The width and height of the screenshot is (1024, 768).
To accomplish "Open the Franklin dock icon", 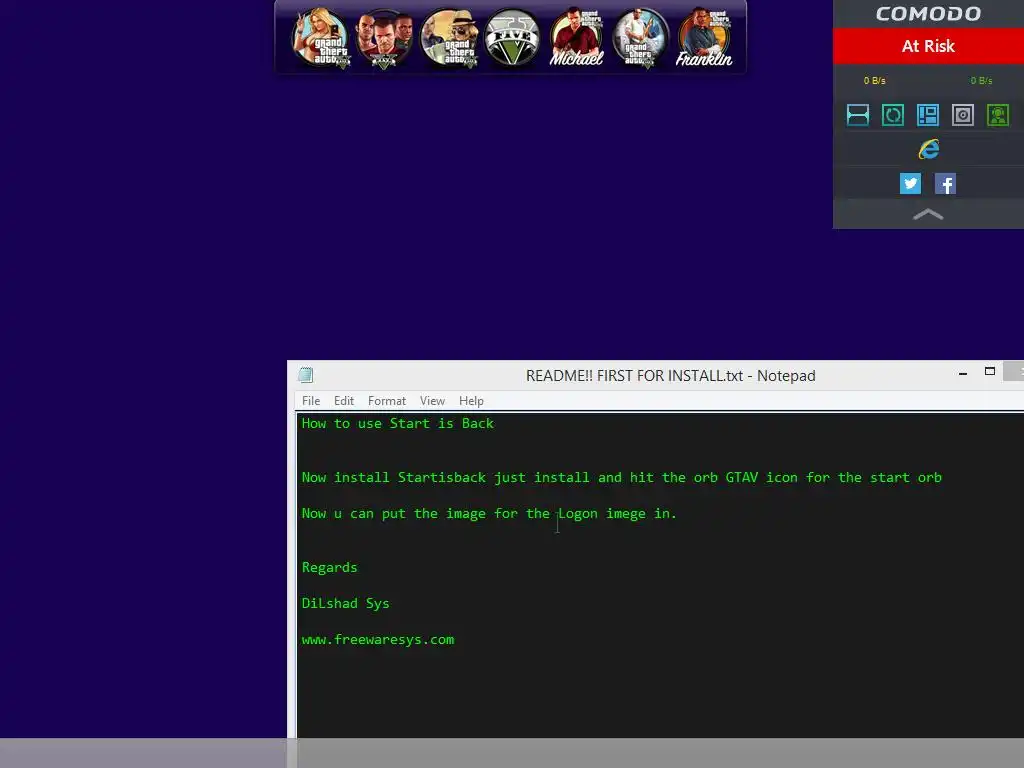I will coord(704,38).
